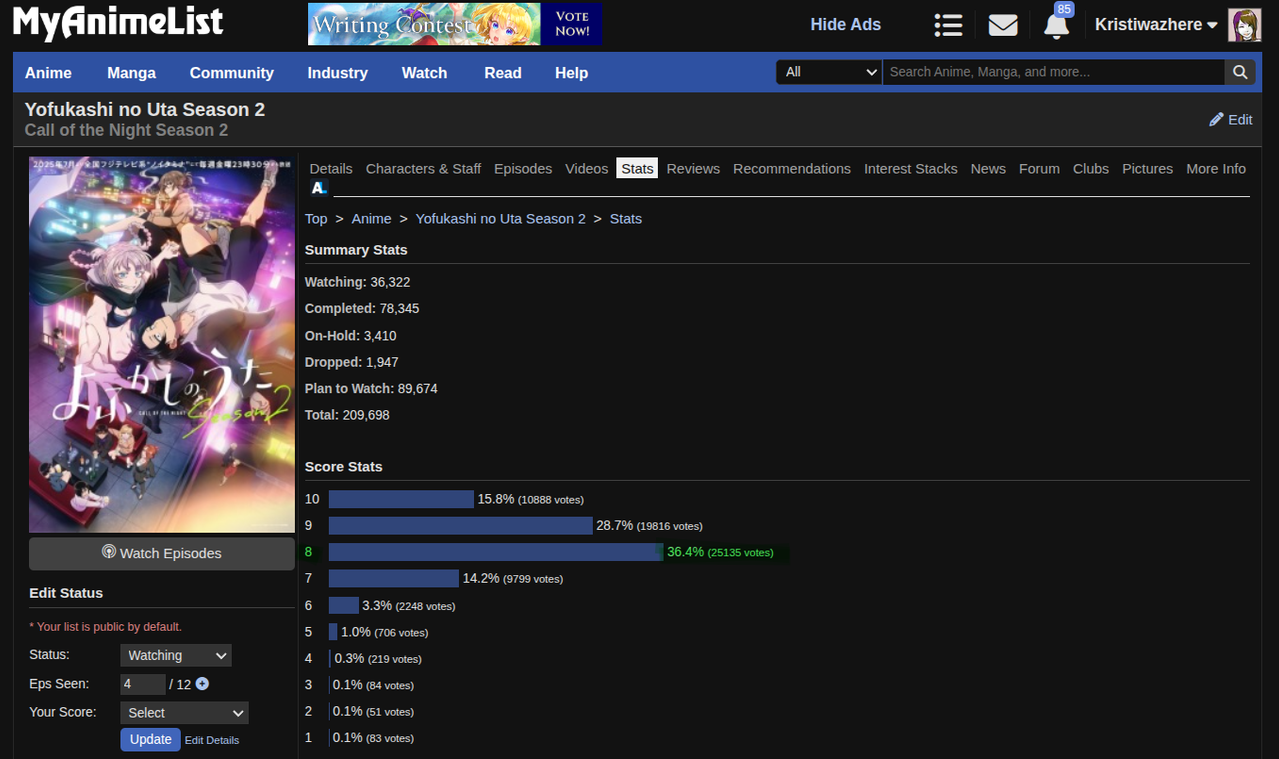This screenshot has height=759, width=1279.
Task: Click the '36.4% (25135 votes)' text
Action: pos(720,552)
